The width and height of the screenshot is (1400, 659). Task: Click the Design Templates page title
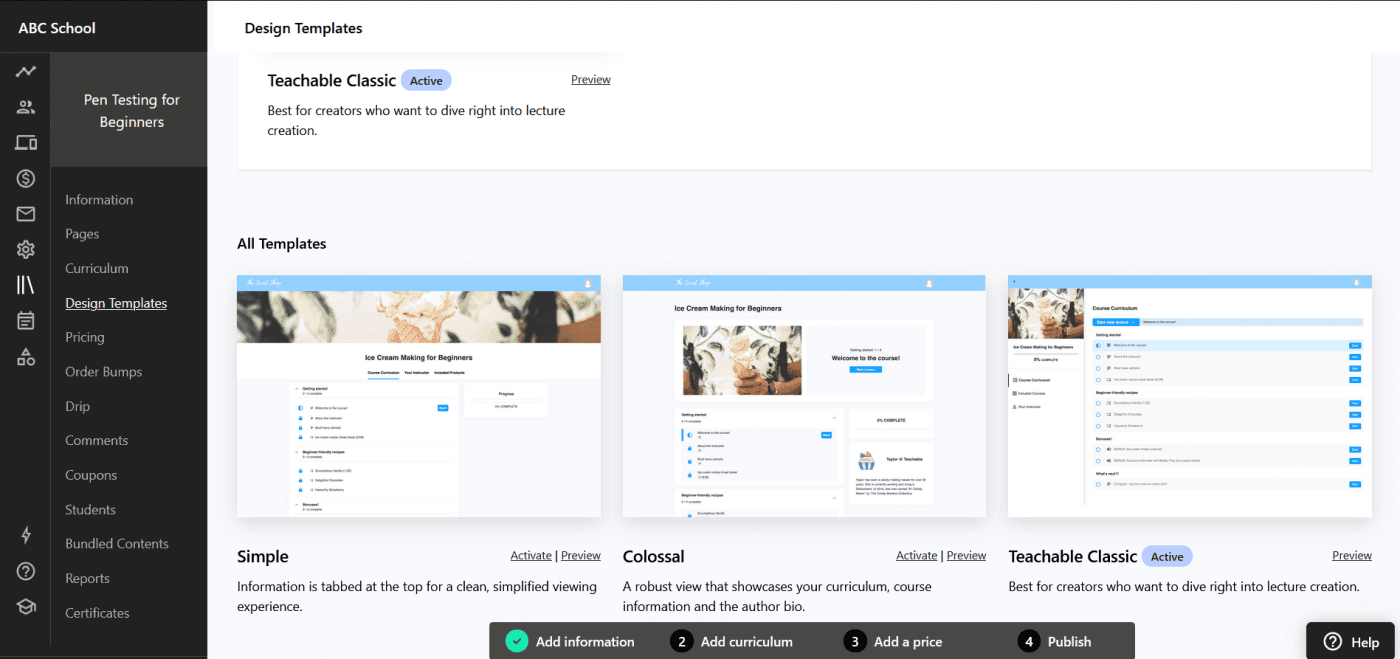pos(303,28)
